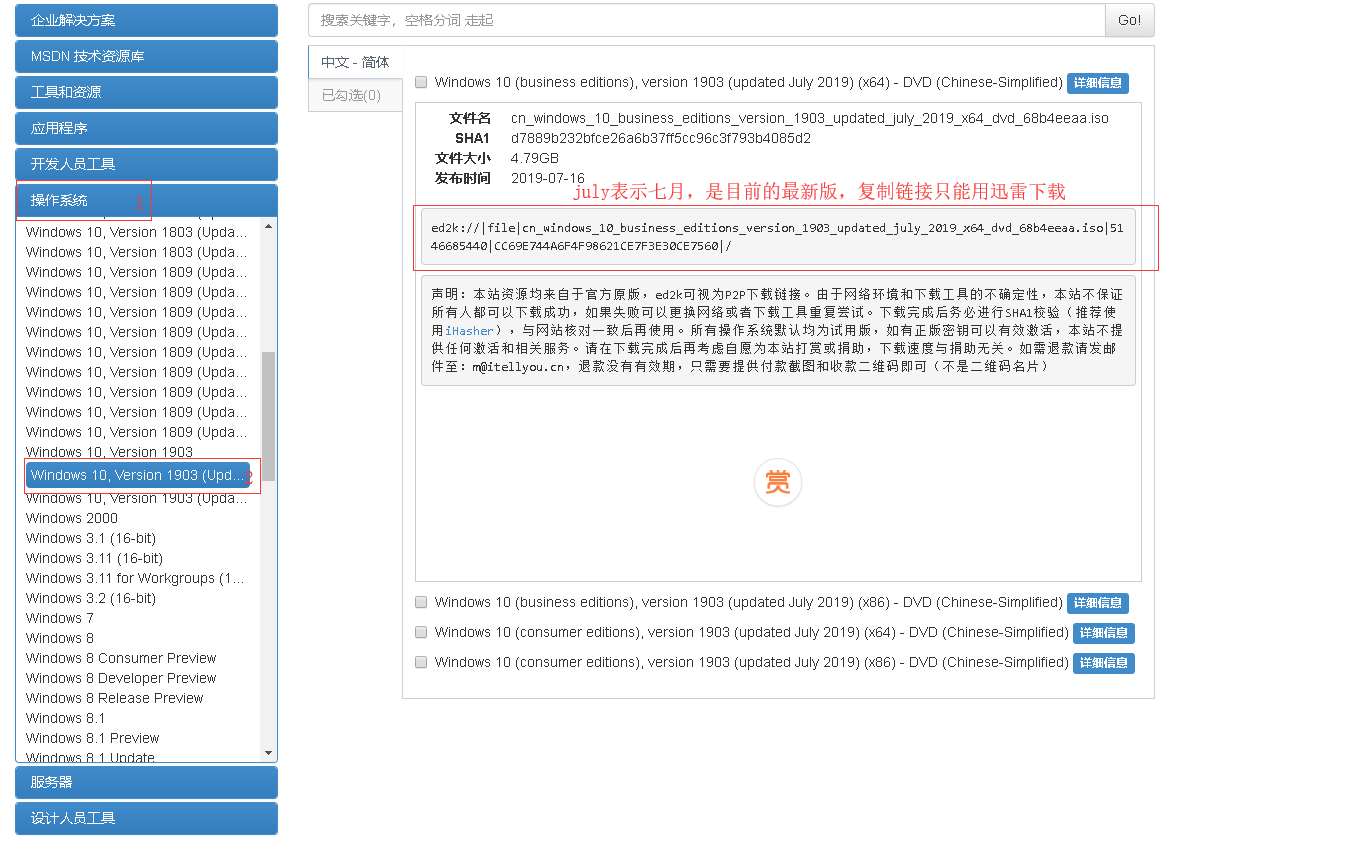Open 详细信息 for consumer editions x86
Image resolution: width=1345 pixels, height=846 pixels.
(x=1104, y=663)
